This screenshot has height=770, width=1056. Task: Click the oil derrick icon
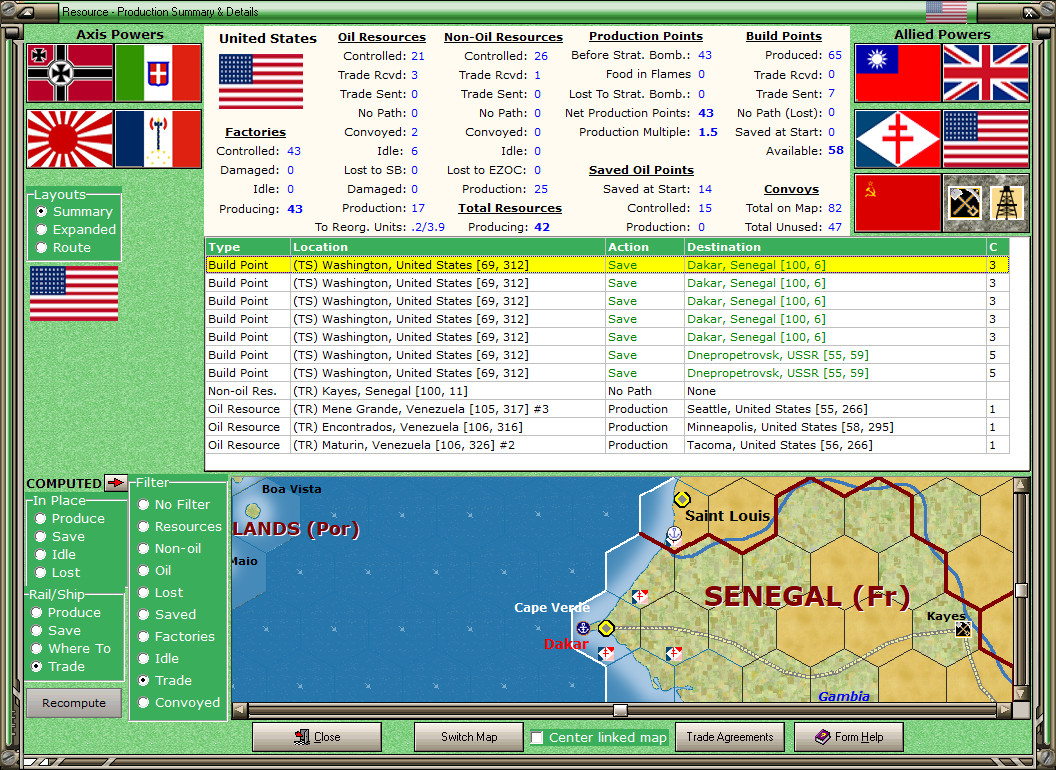click(x=1007, y=203)
